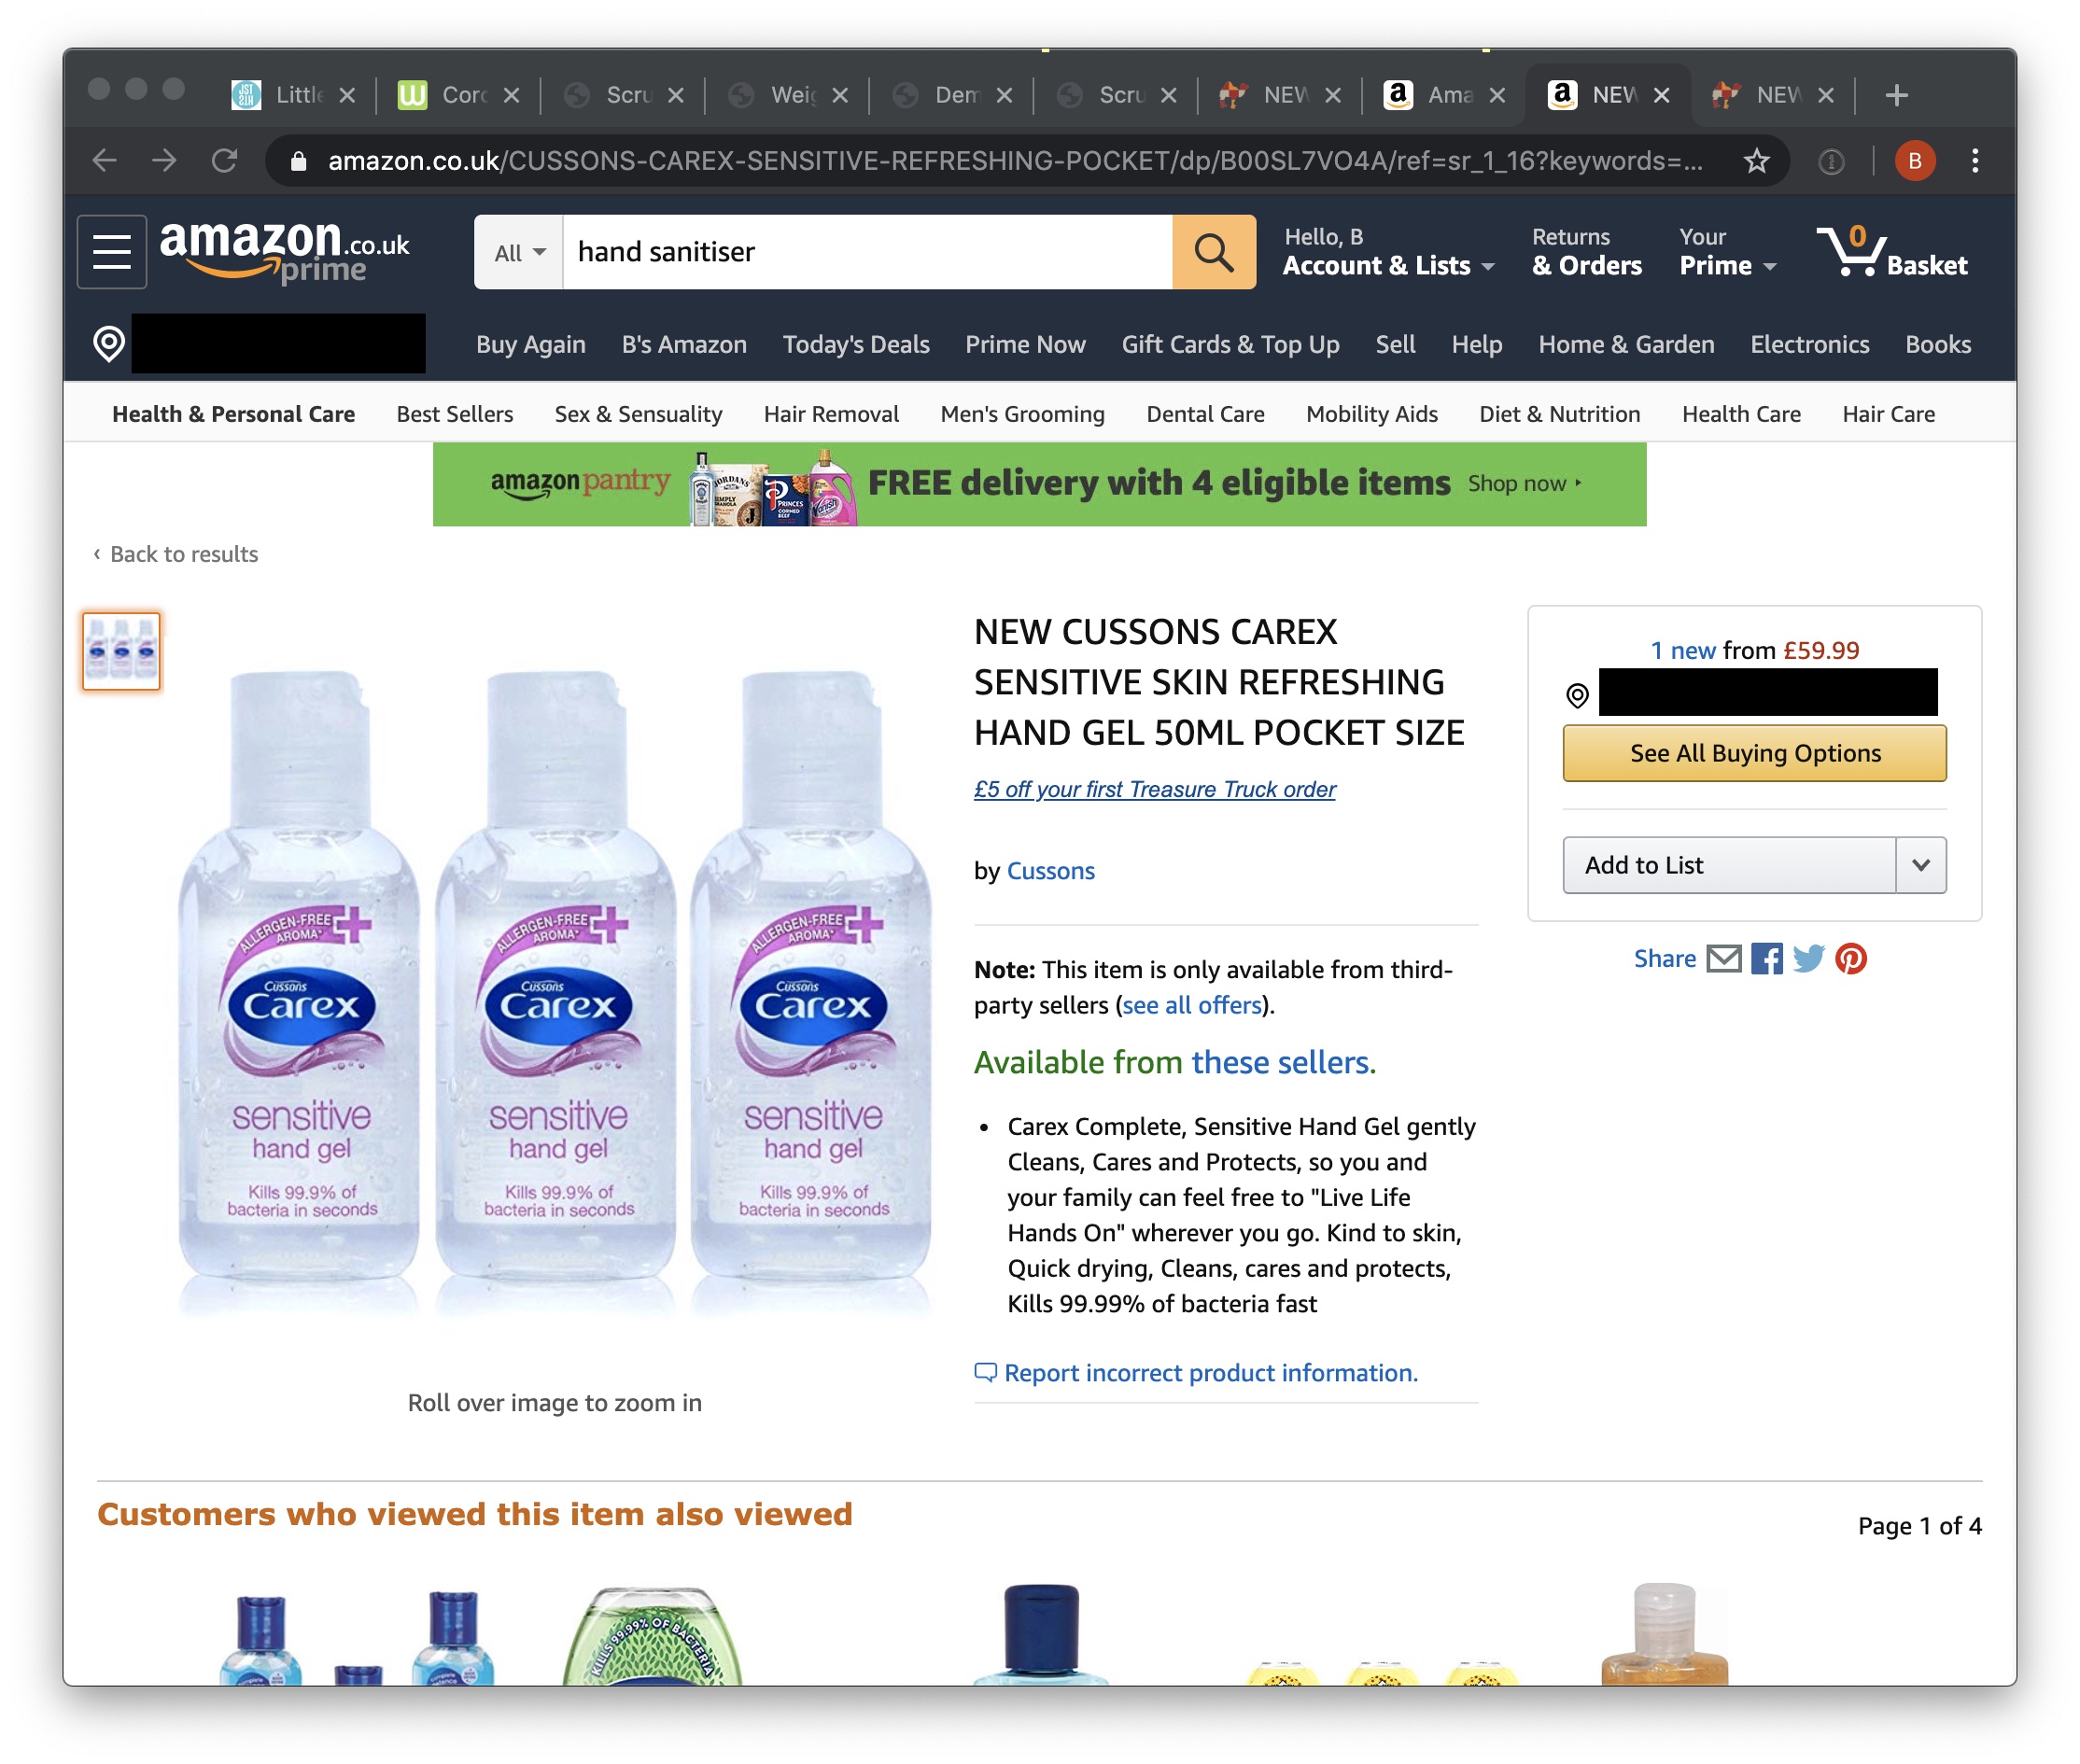
Task: Click Add to List button
Action: 1729,865
